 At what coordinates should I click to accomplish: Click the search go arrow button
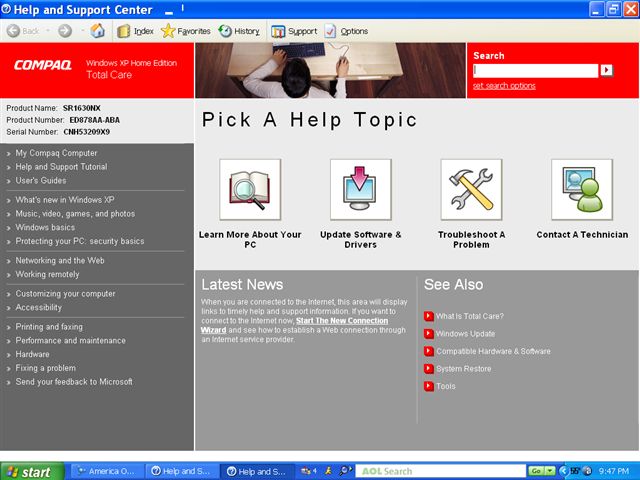pyautogui.click(x=606, y=70)
